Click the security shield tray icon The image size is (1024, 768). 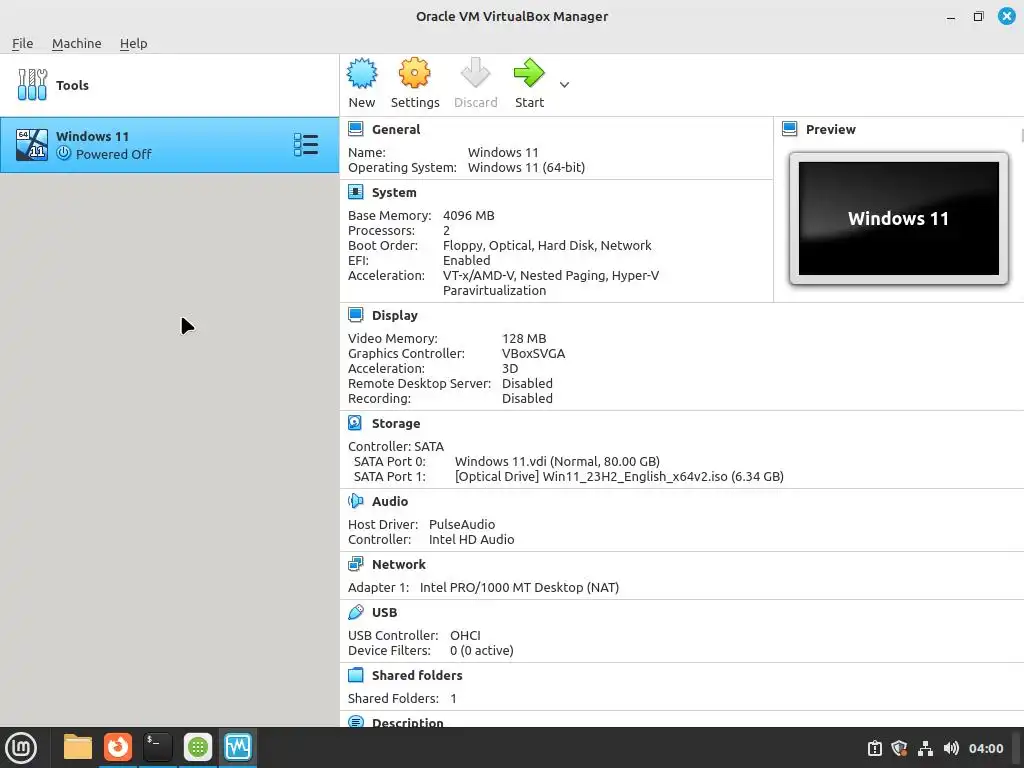899,748
